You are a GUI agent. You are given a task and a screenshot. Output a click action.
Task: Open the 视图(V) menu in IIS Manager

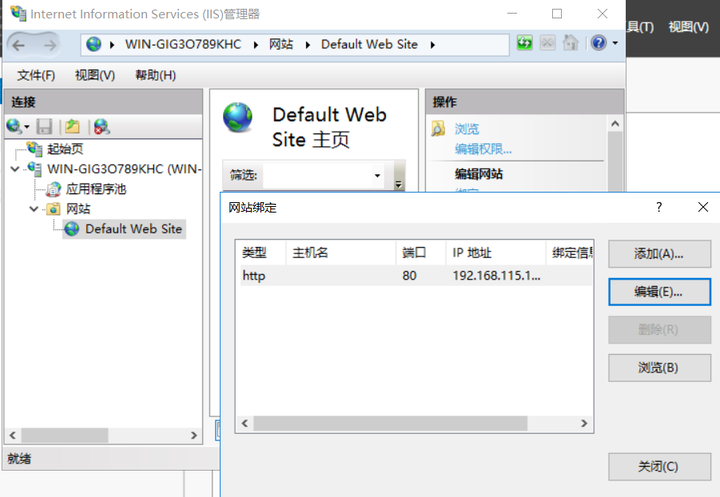[95, 75]
